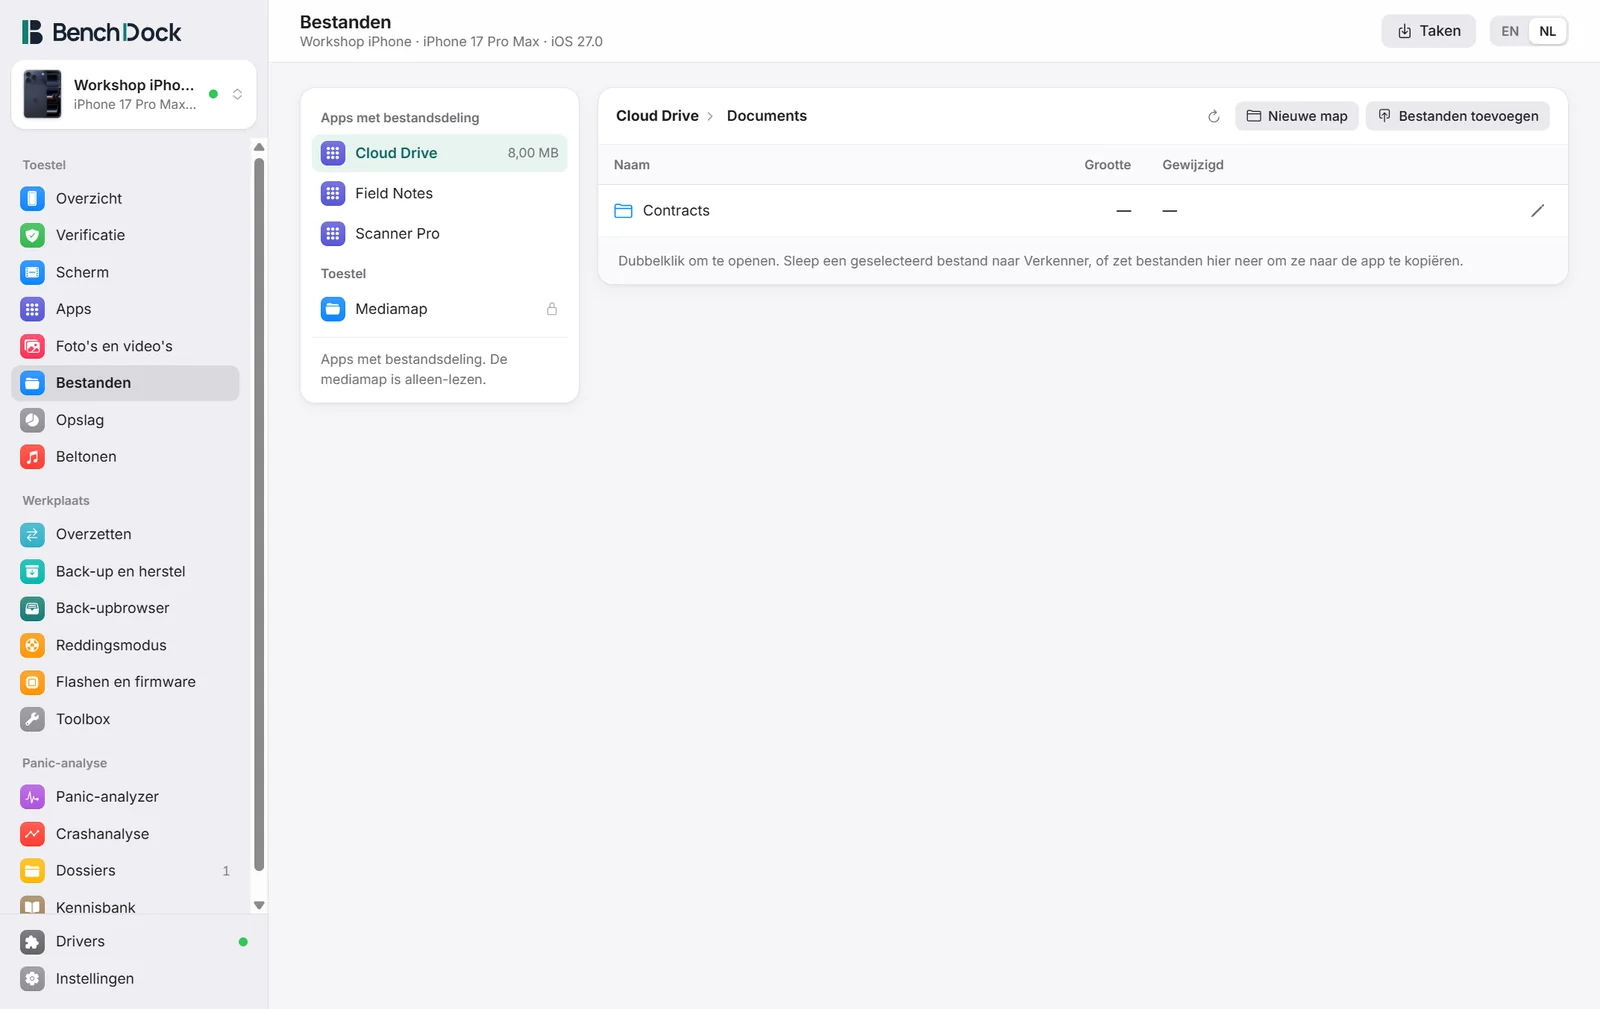
Task: Open Back-up en herstel icon
Action: [x=32, y=571]
